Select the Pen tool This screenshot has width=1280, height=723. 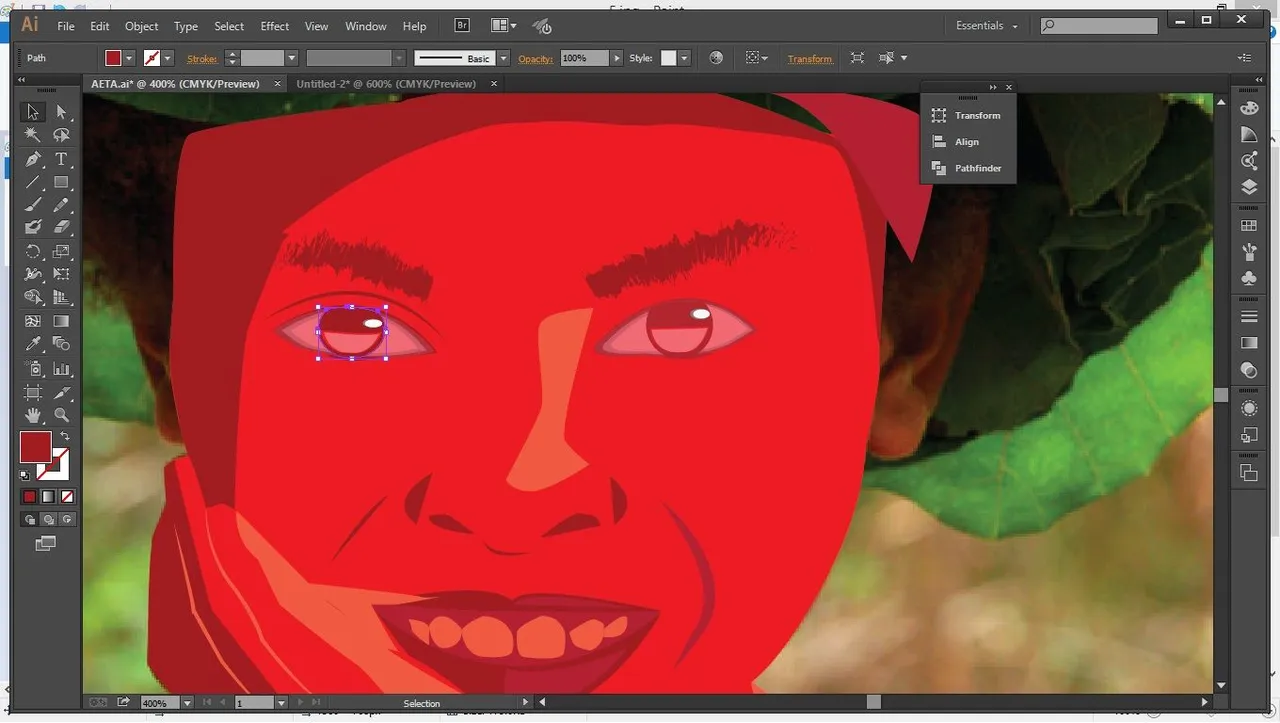[x=33, y=159]
